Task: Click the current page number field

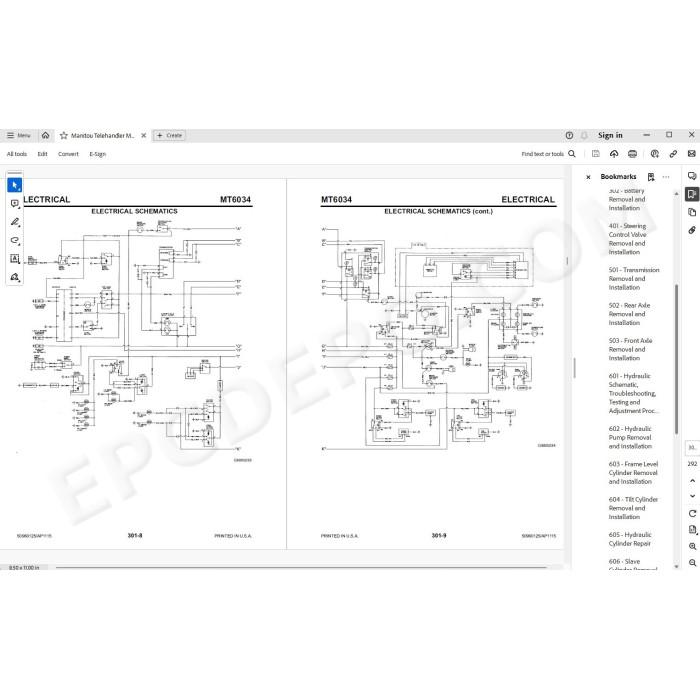Action: point(692,447)
